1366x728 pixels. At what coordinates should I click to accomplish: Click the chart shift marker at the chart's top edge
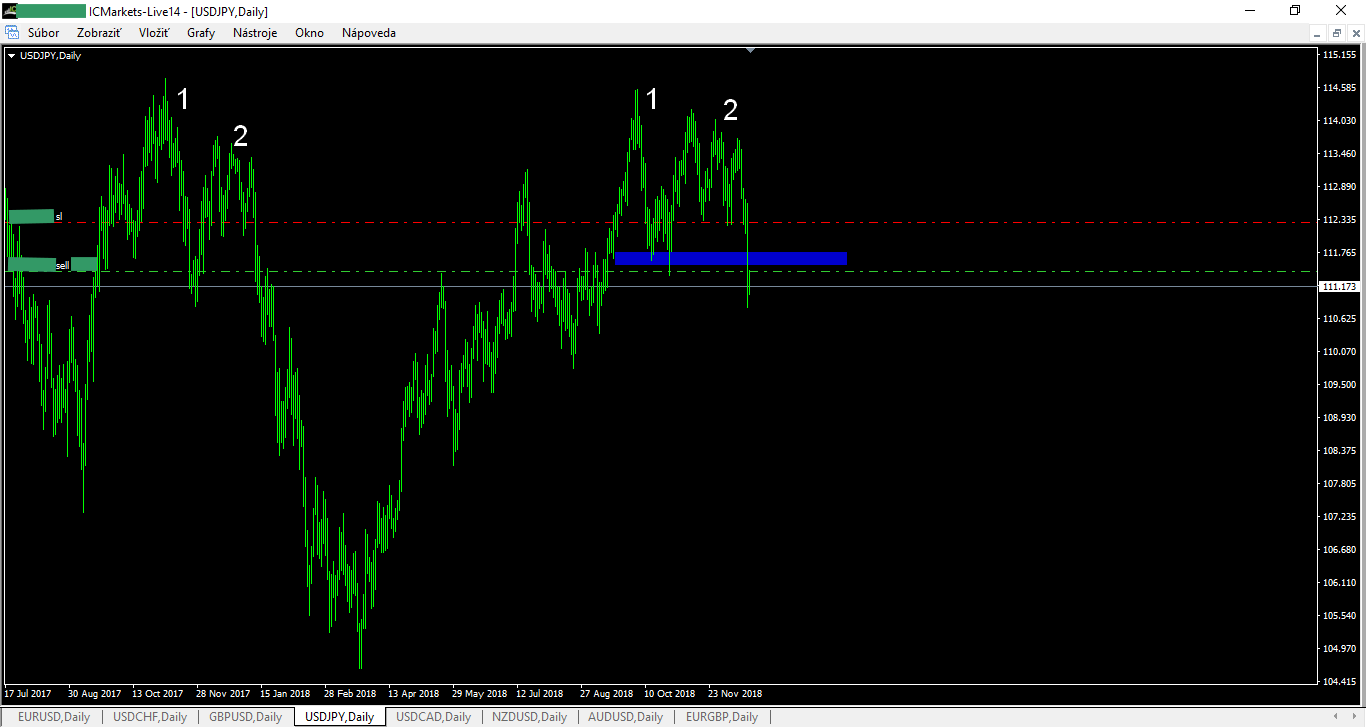(x=750, y=50)
